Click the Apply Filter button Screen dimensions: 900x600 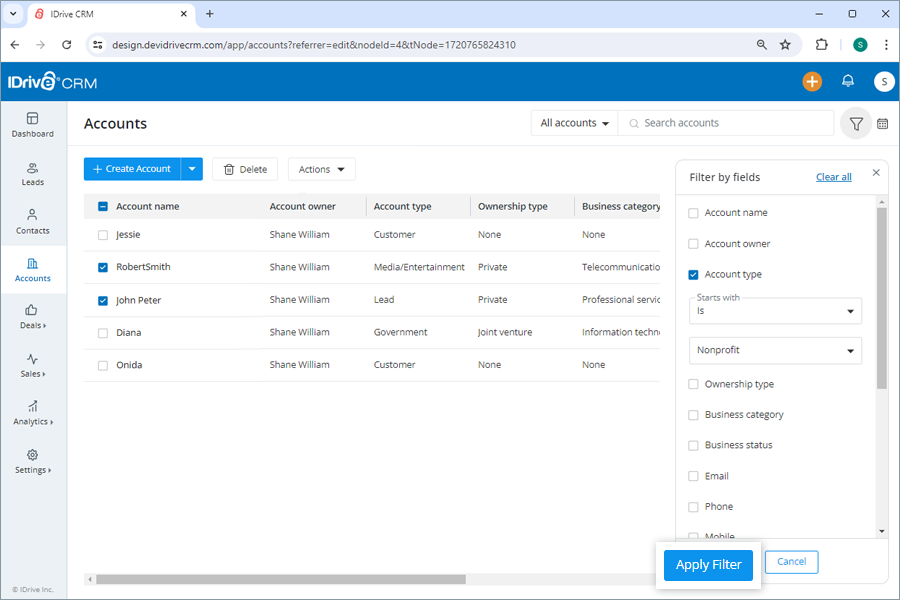tap(708, 565)
